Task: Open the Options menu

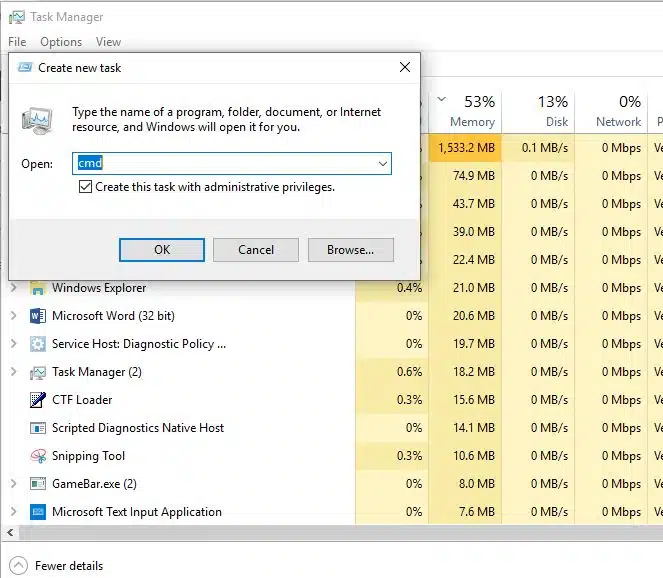Action: (x=61, y=42)
